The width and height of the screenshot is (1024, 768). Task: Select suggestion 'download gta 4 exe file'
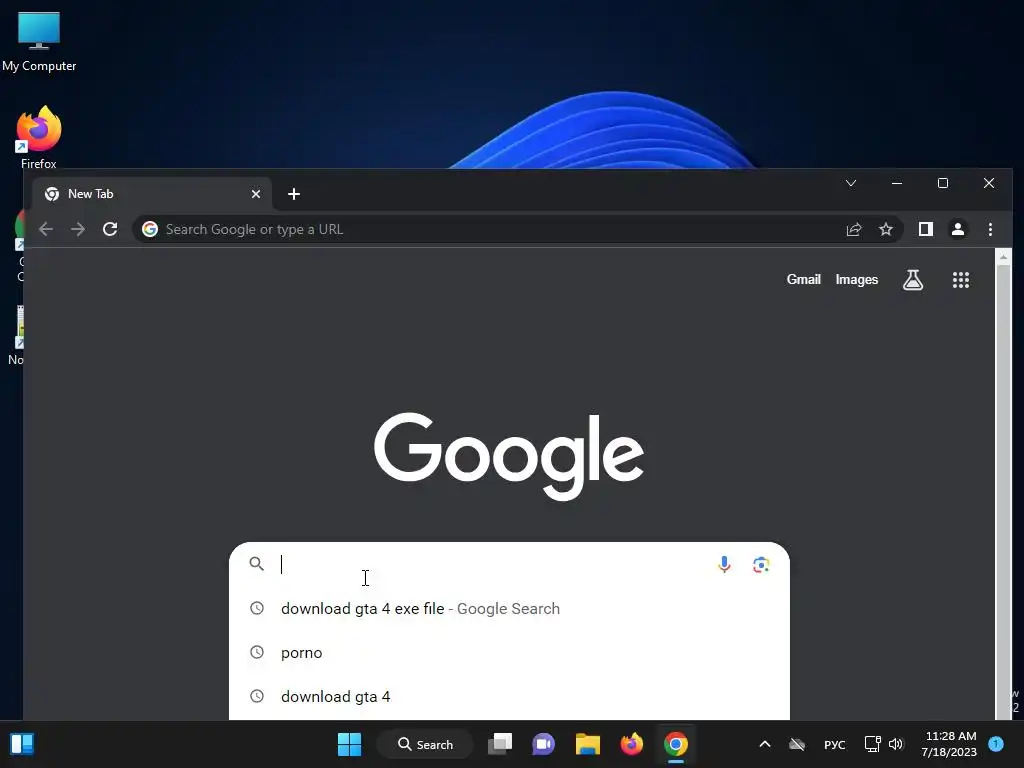pyautogui.click(x=509, y=609)
